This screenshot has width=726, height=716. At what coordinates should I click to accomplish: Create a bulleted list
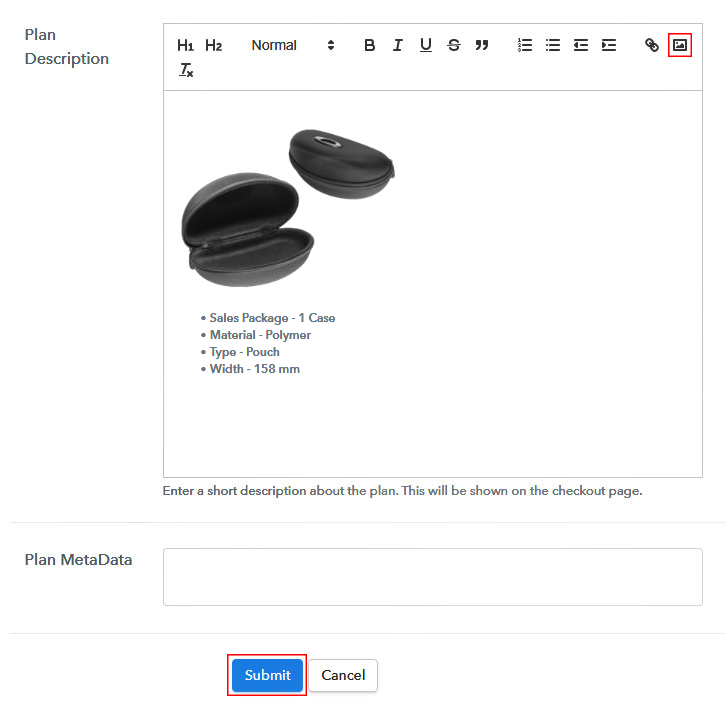coord(553,45)
